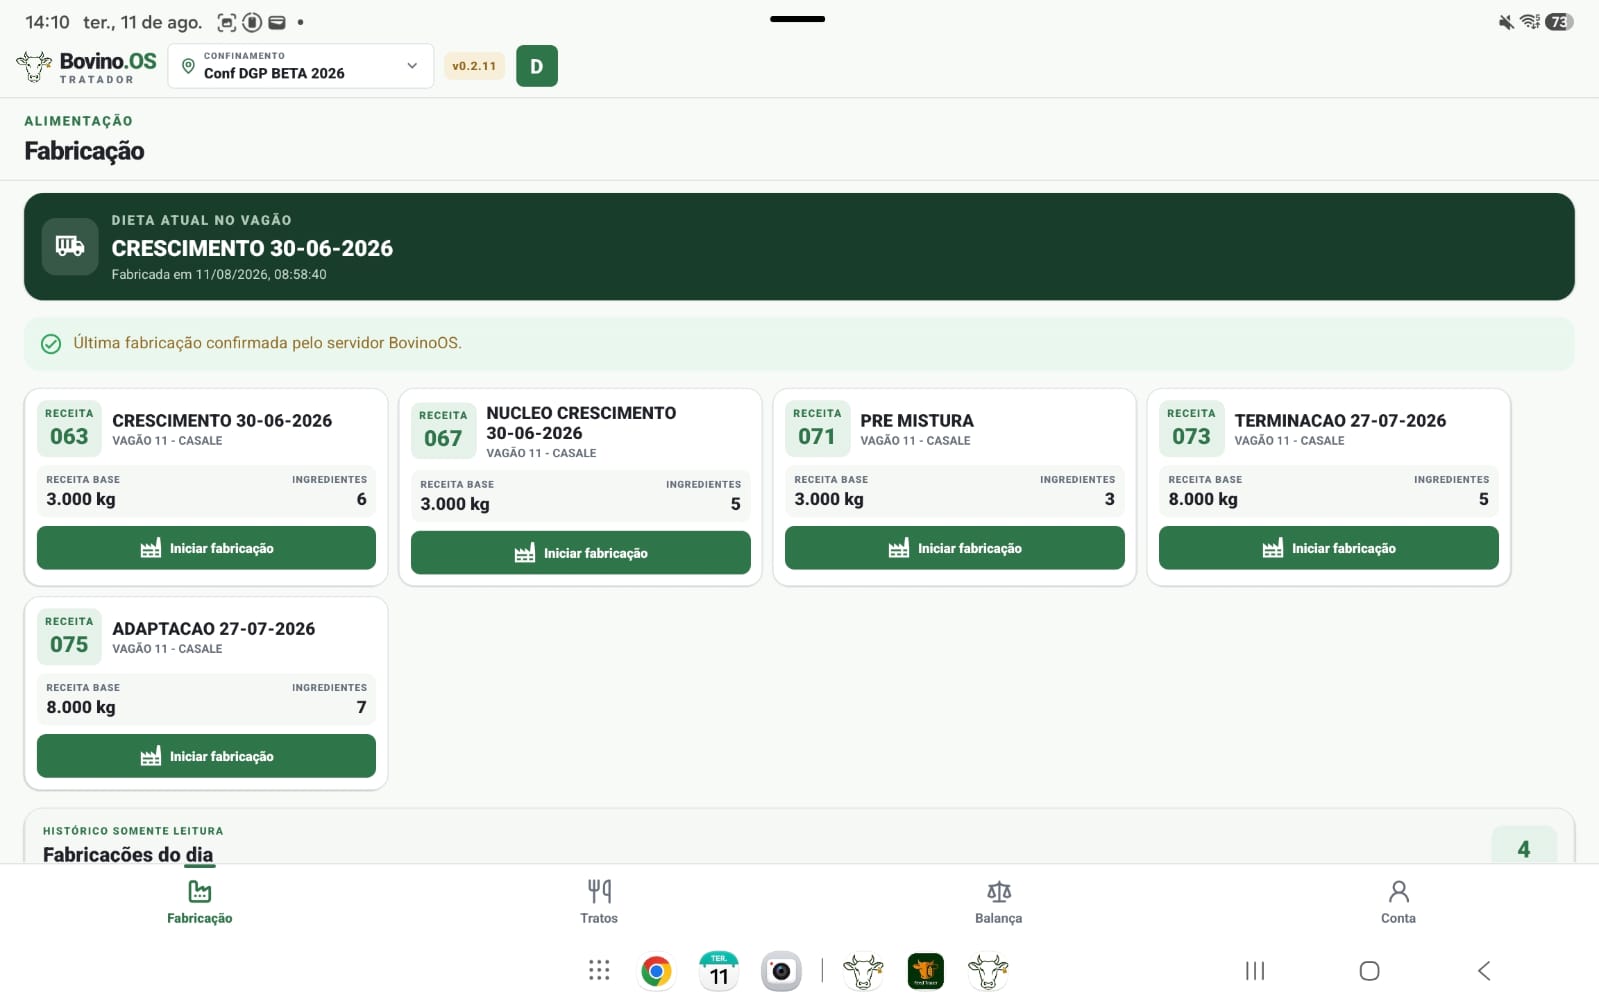1599x999 pixels.
Task: Switch to the Conta tab
Action: 1398,901
